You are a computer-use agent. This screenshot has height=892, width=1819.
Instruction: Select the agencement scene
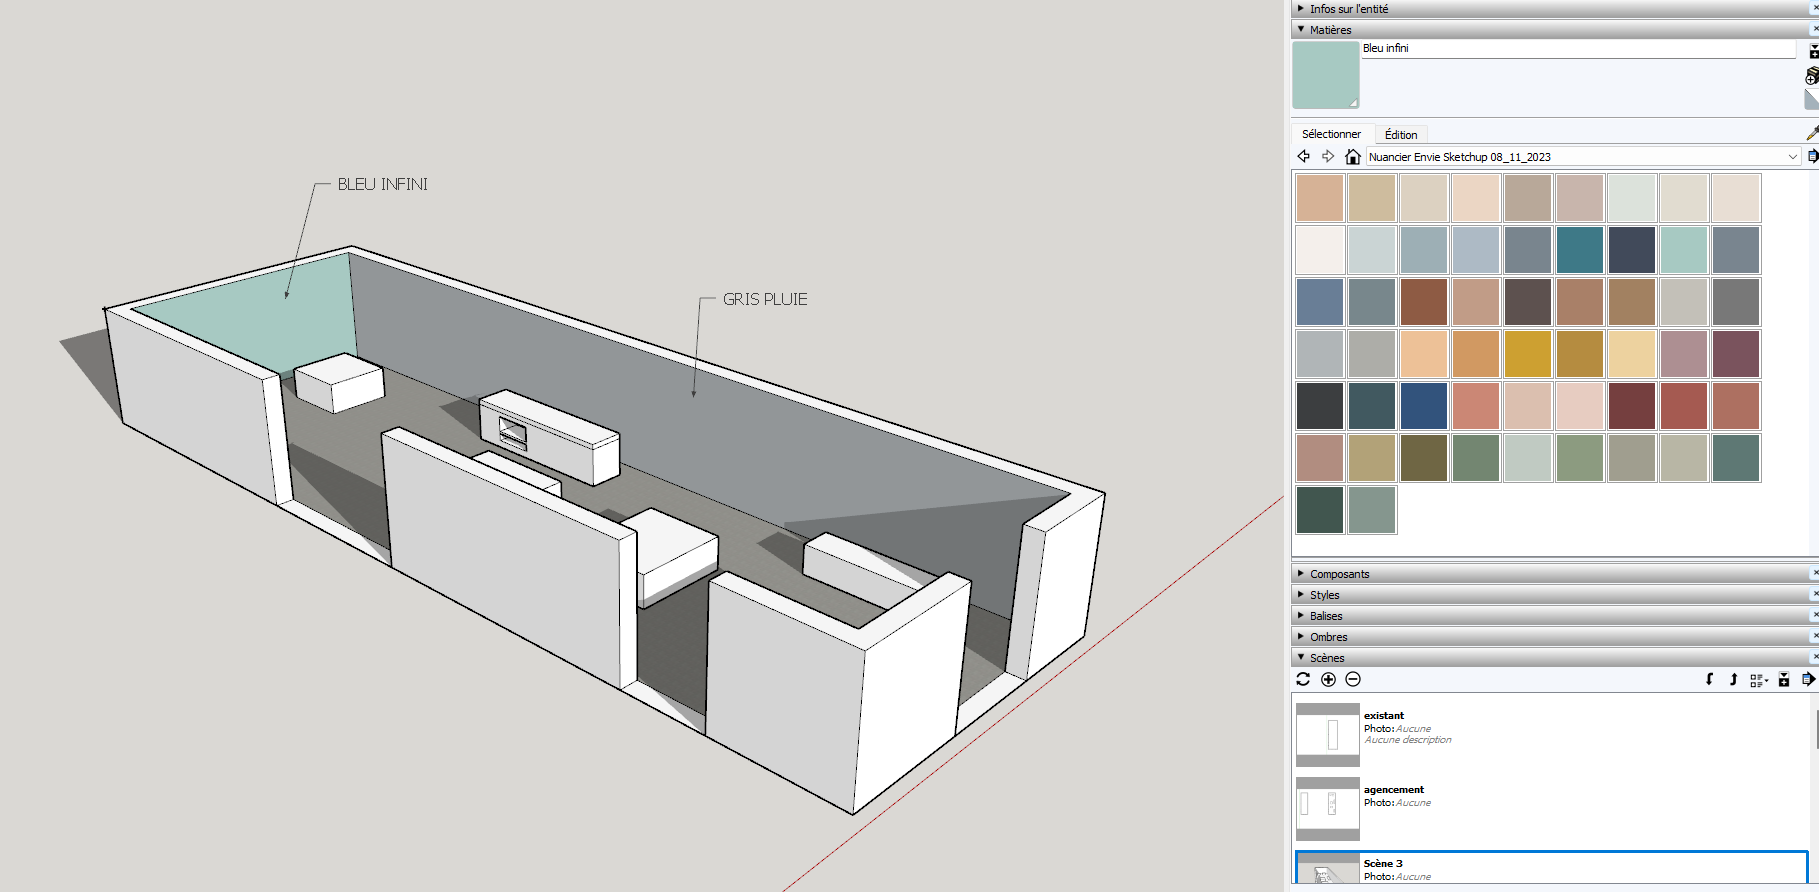(1393, 790)
